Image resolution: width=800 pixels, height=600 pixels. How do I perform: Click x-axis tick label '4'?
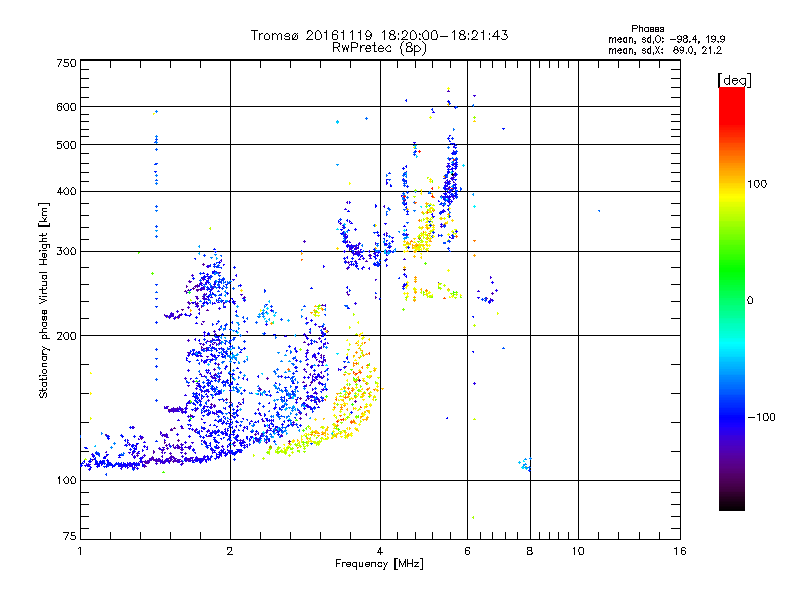(380, 551)
